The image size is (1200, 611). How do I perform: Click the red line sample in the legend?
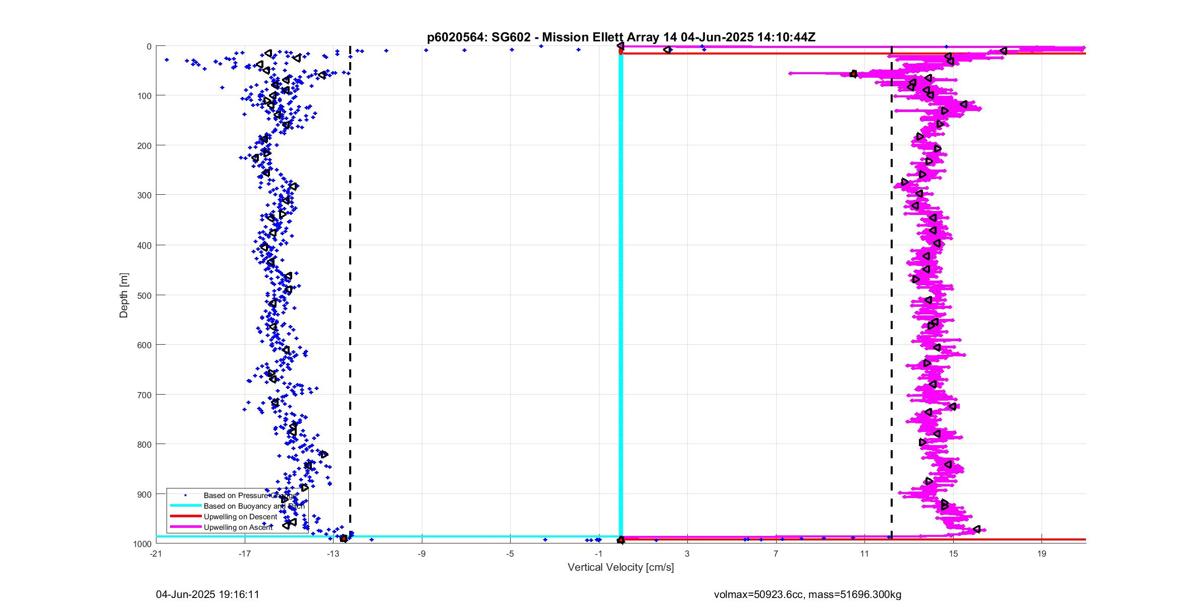pyautogui.click(x=184, y=517)
